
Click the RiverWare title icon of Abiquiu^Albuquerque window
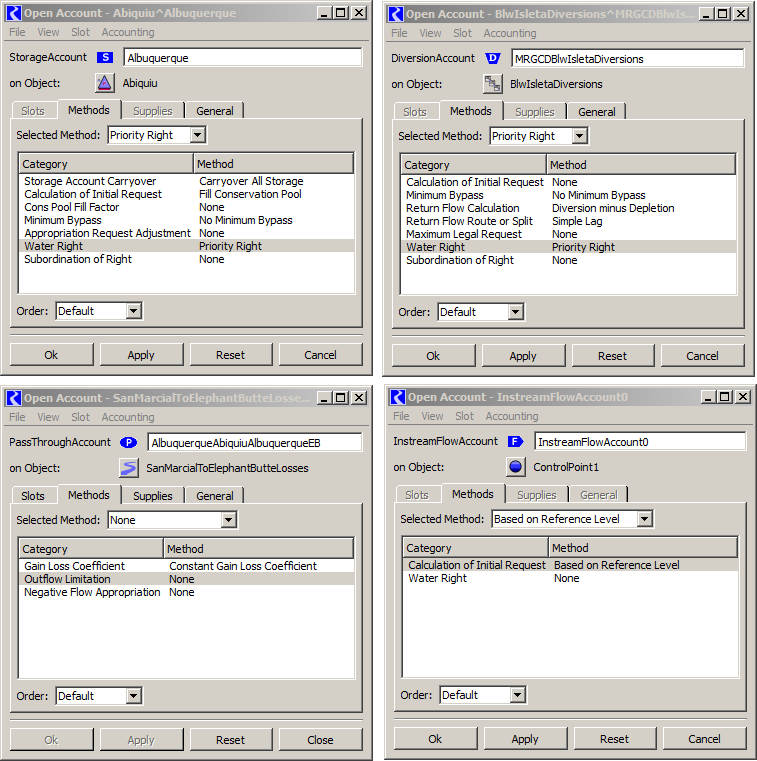point(14,13)
